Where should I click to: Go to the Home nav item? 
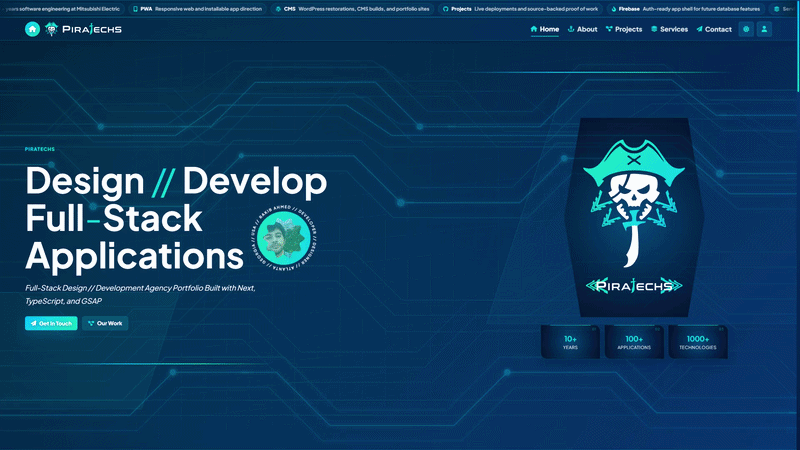coord(544,29)
